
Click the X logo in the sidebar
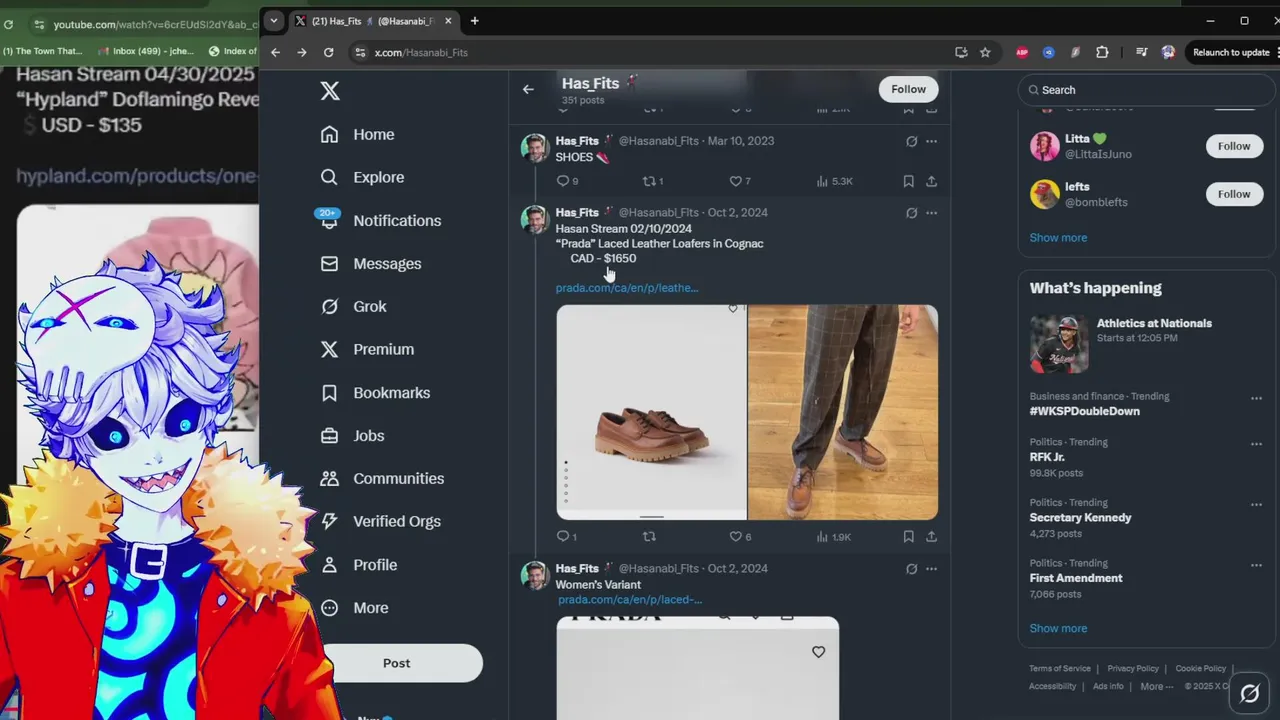[330, 91]
